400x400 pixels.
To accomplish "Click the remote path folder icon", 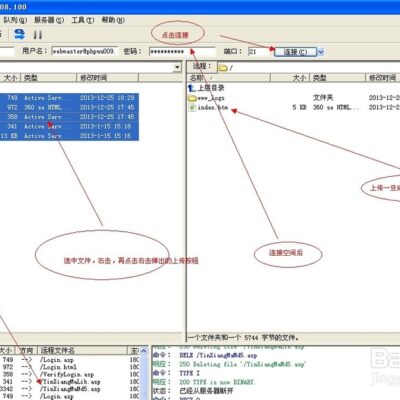I will point(223,68).
